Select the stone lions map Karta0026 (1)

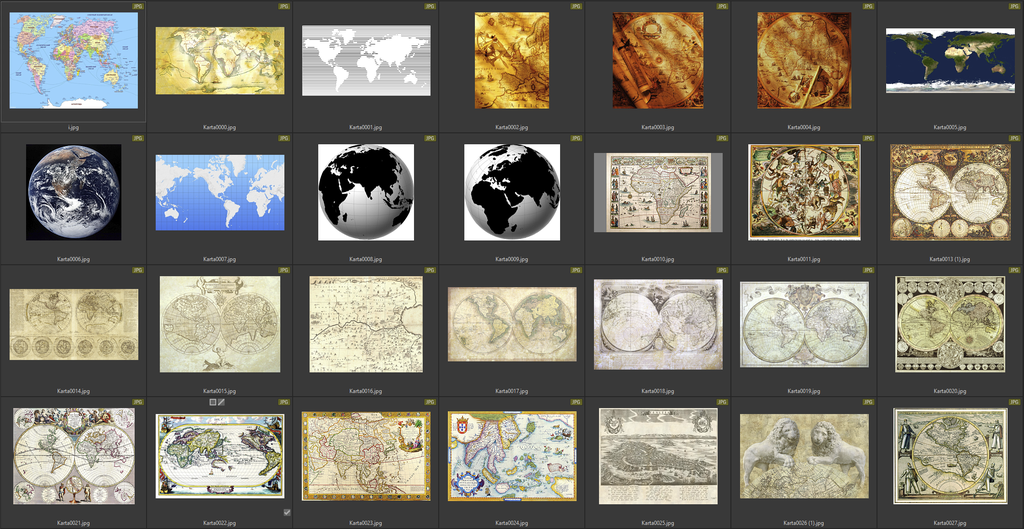(804, 455)
